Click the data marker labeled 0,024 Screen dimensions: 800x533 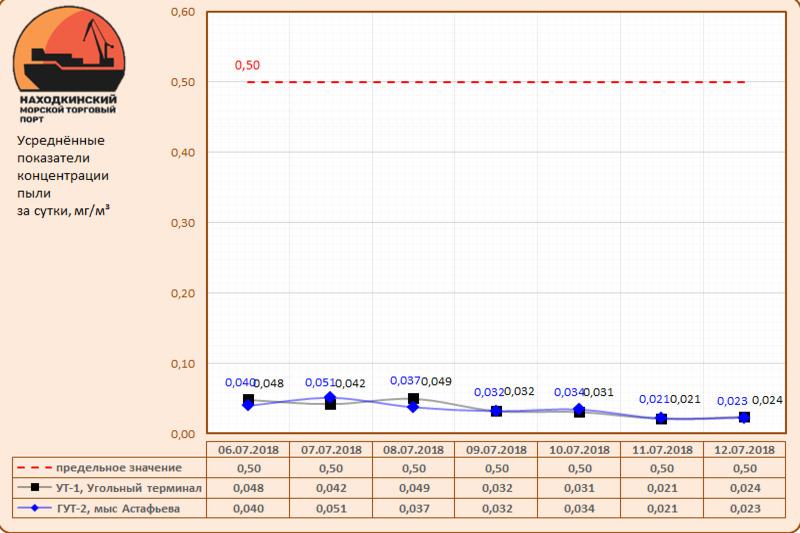click(744, 417)
